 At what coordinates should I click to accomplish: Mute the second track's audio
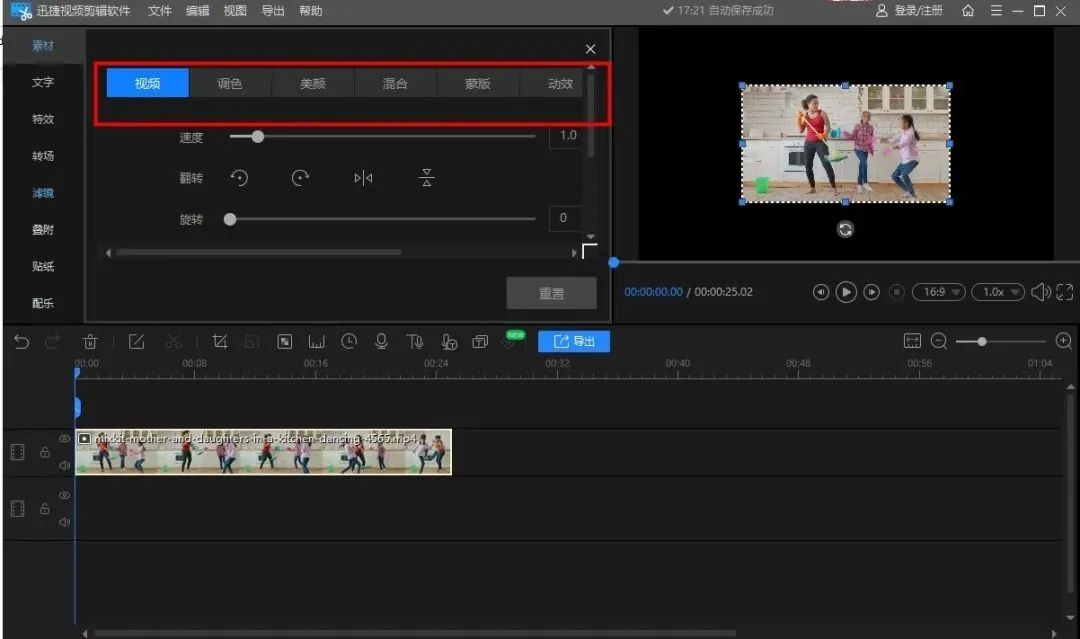[x=64, y=522]
